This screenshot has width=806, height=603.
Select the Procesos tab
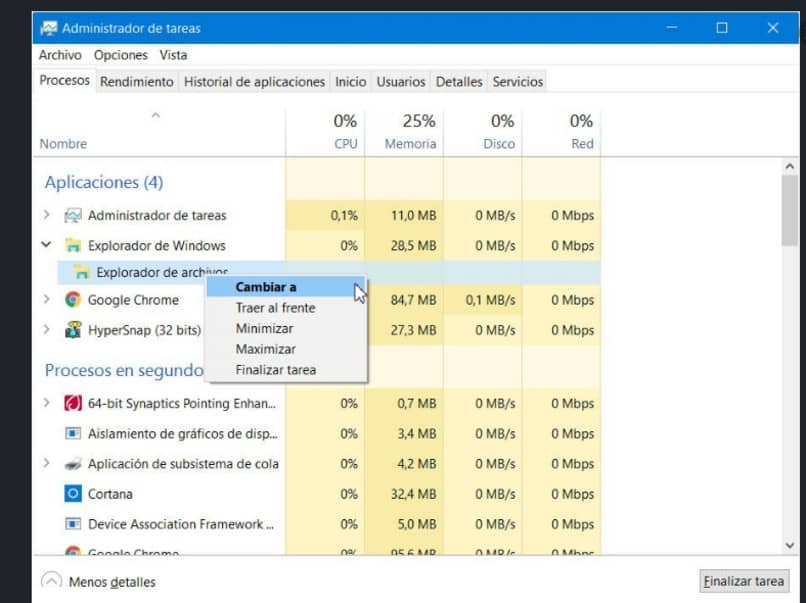point(64,81)
